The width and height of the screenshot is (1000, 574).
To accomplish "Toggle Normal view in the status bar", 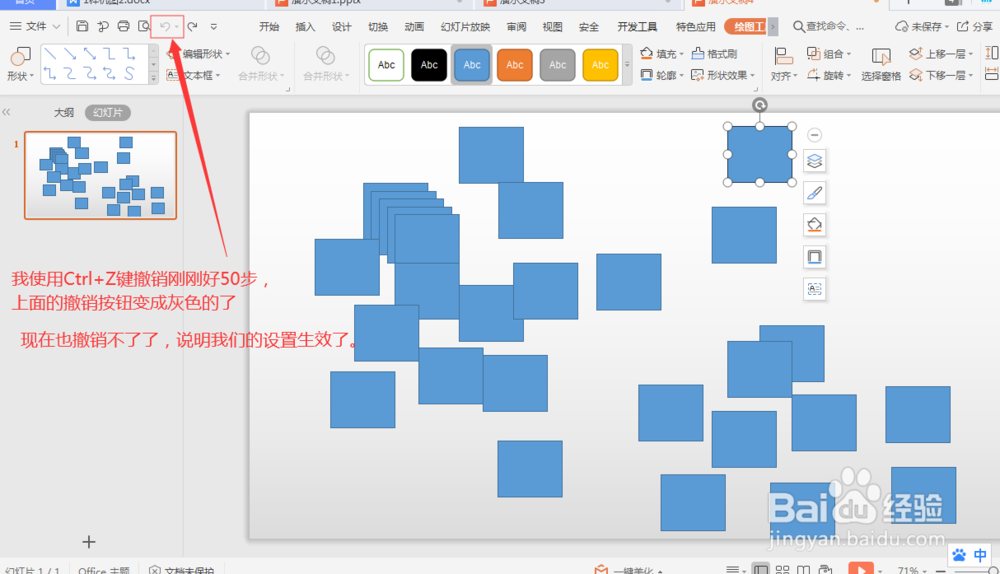I will pos(760,570).
